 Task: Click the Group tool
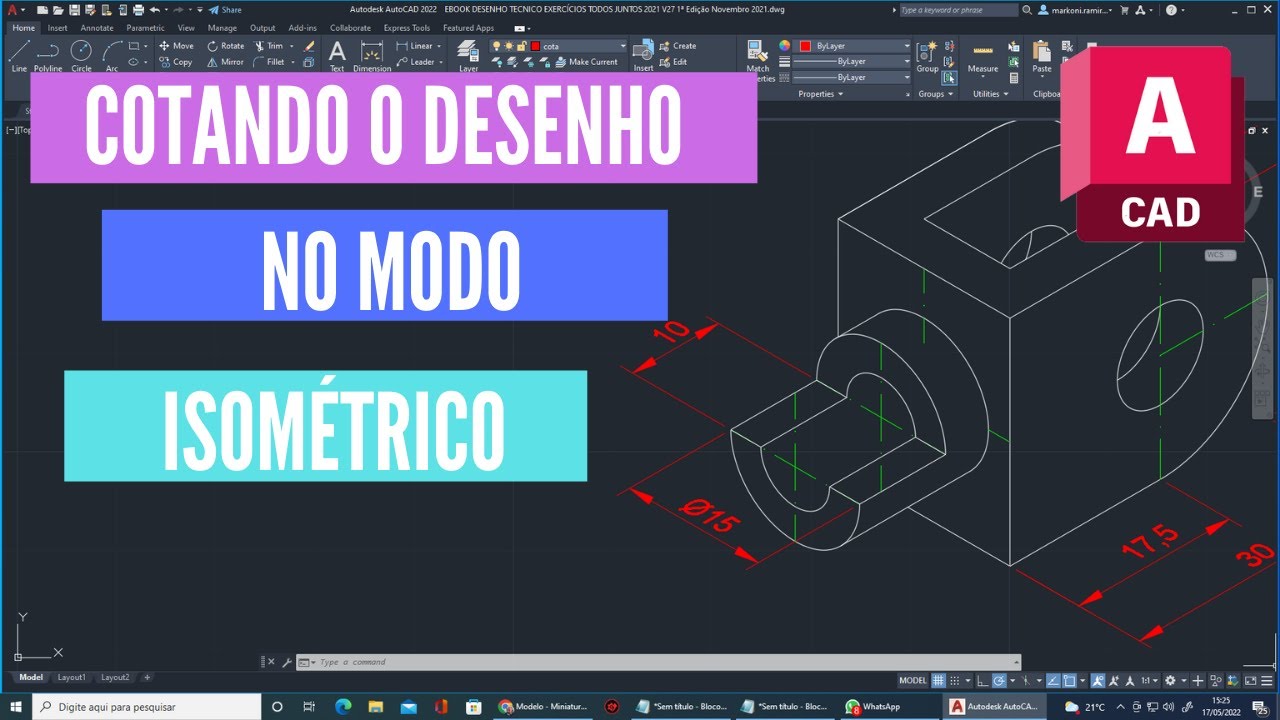click(x=927, y=56)
